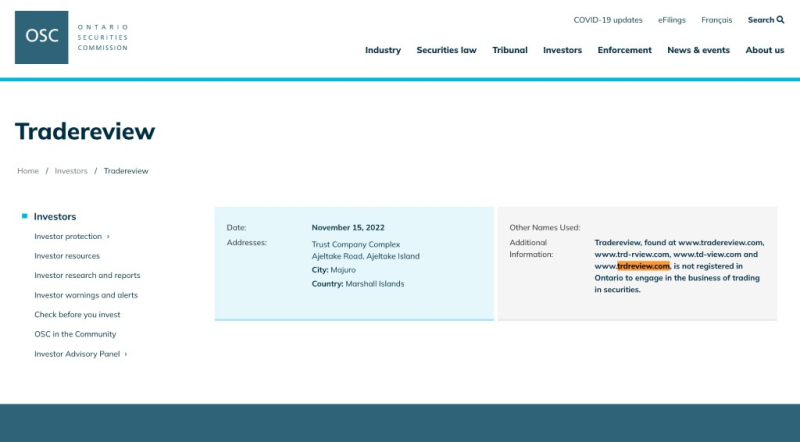Open the Industry menu
Image resolution: width=800 pixels, height=442 pixels.
(383, 50)
